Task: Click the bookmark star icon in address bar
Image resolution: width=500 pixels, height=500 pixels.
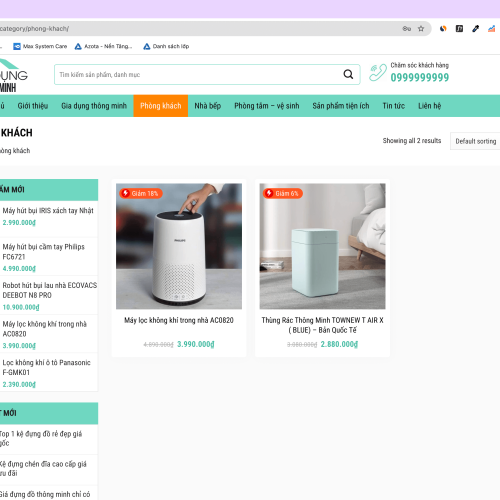Action: [421, 29]
